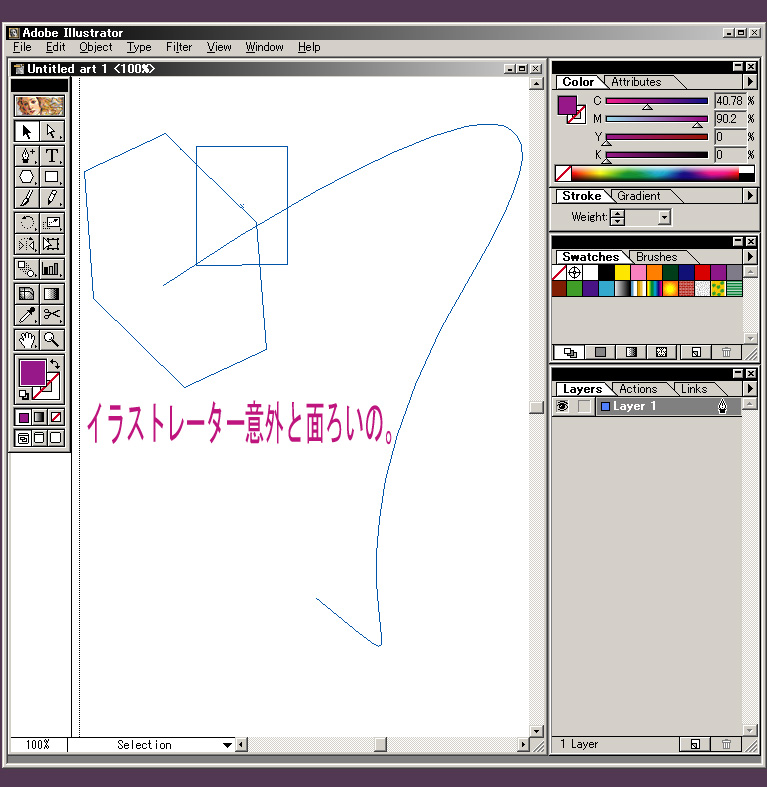Click the Rectangle tool

point(51,177)
